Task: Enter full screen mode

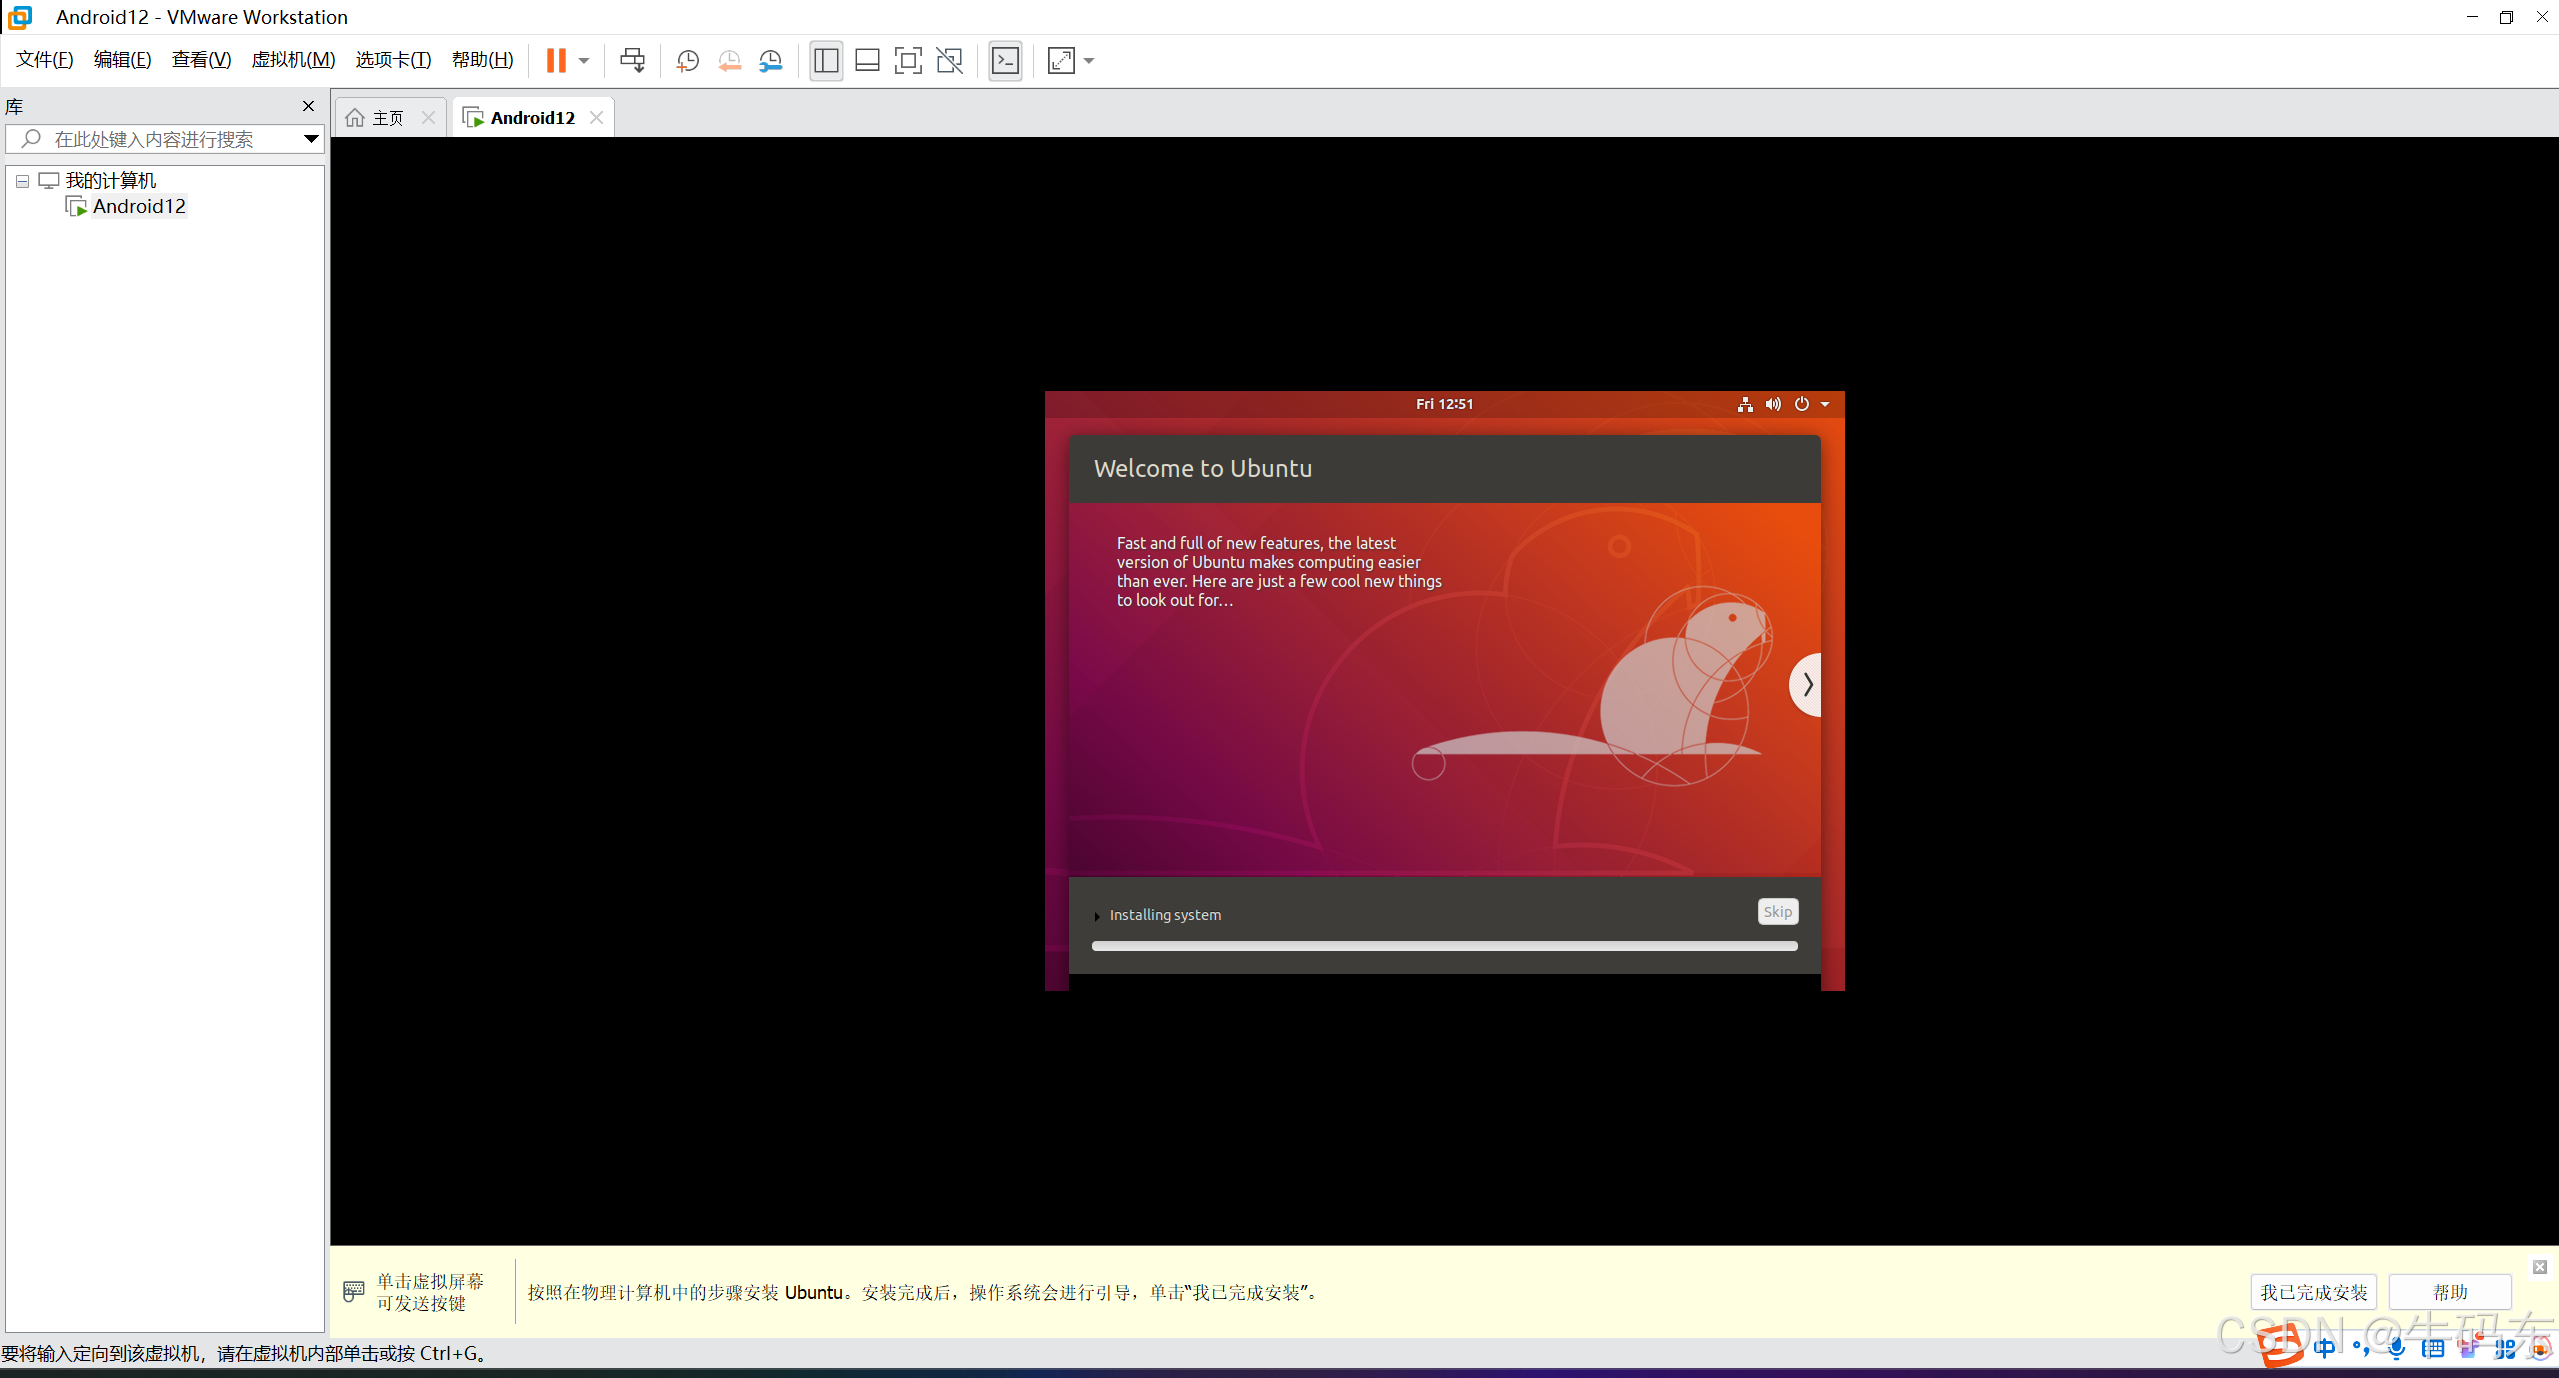Action: coord(907,61)
